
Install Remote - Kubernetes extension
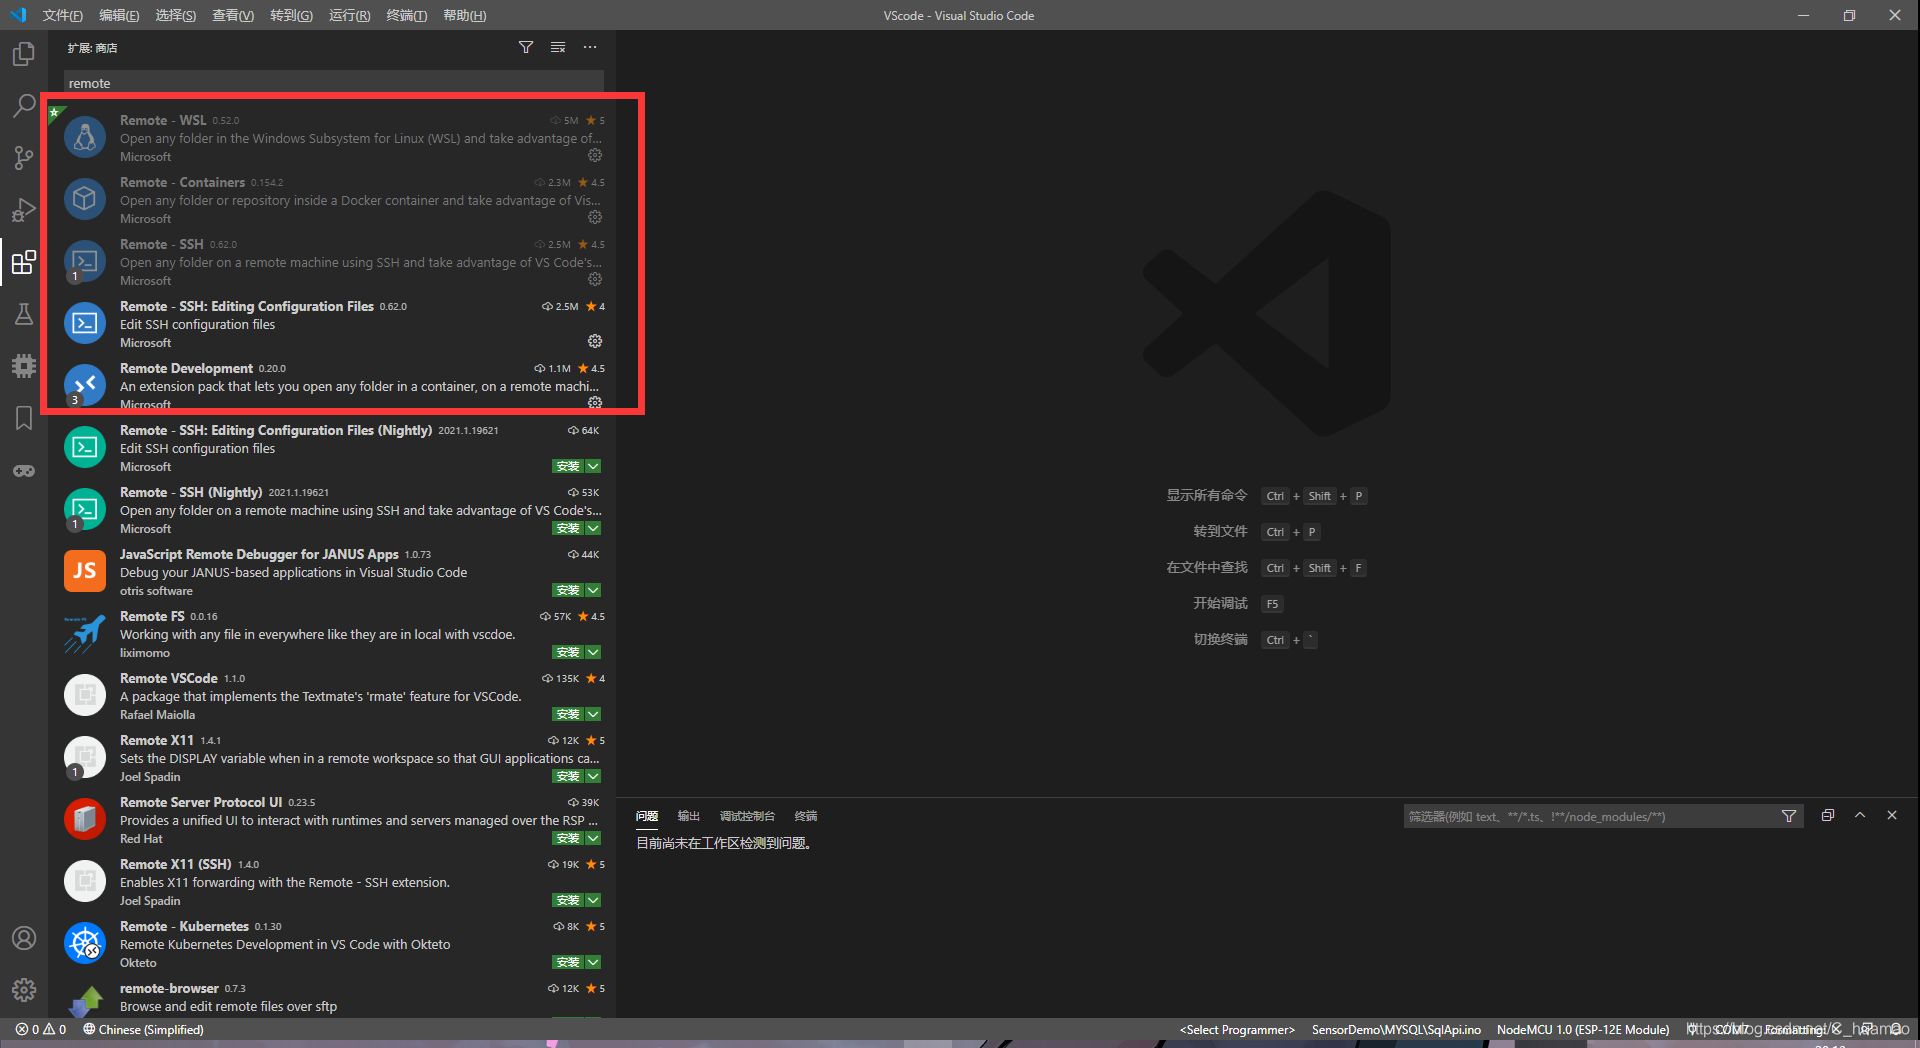568,962
